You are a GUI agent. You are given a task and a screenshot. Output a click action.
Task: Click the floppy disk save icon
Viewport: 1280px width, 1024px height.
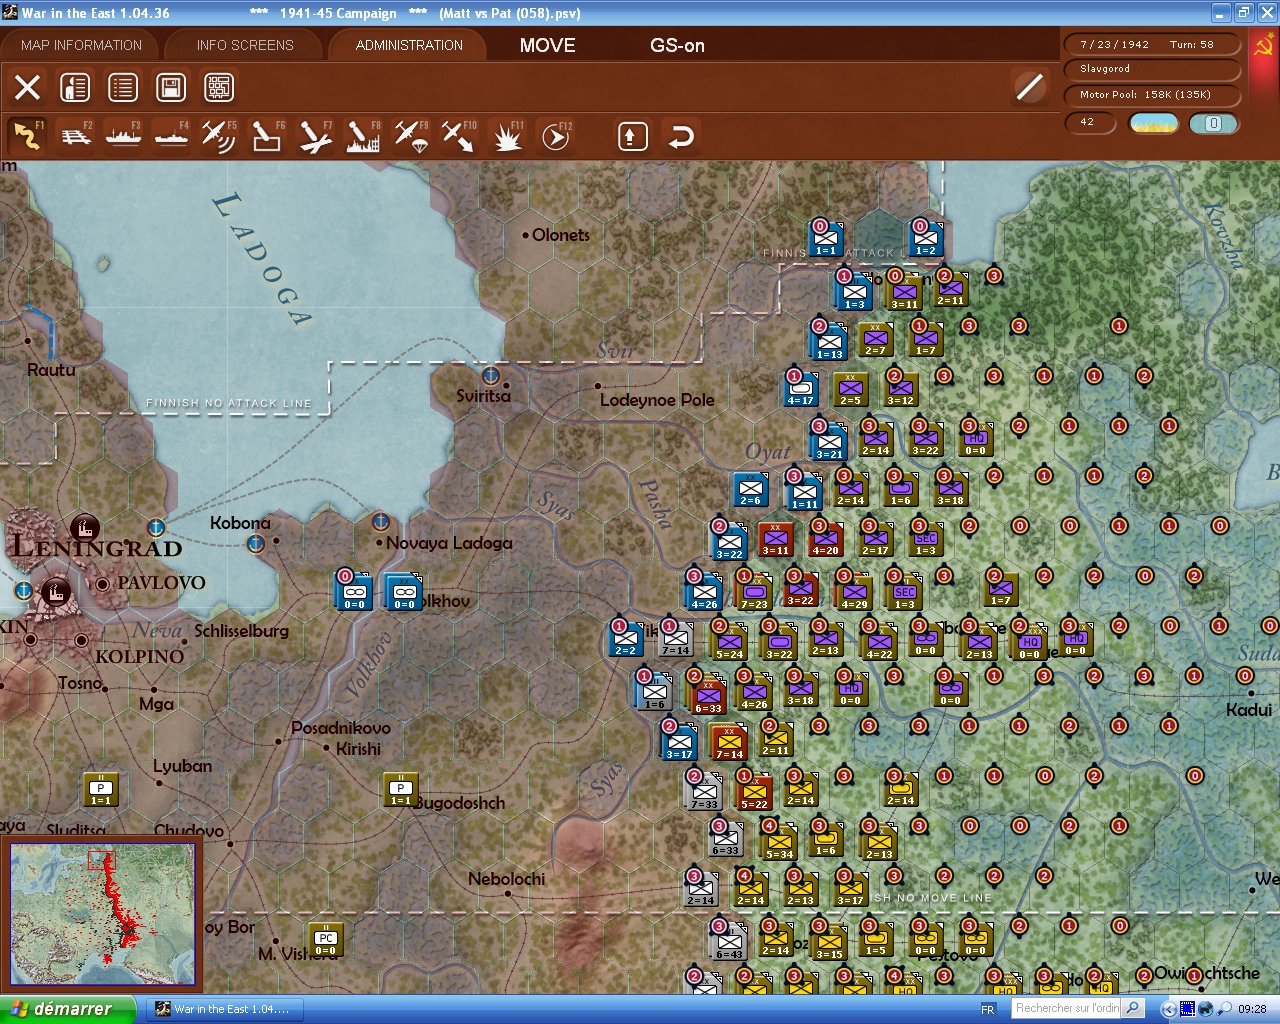[x=171, y=88]
